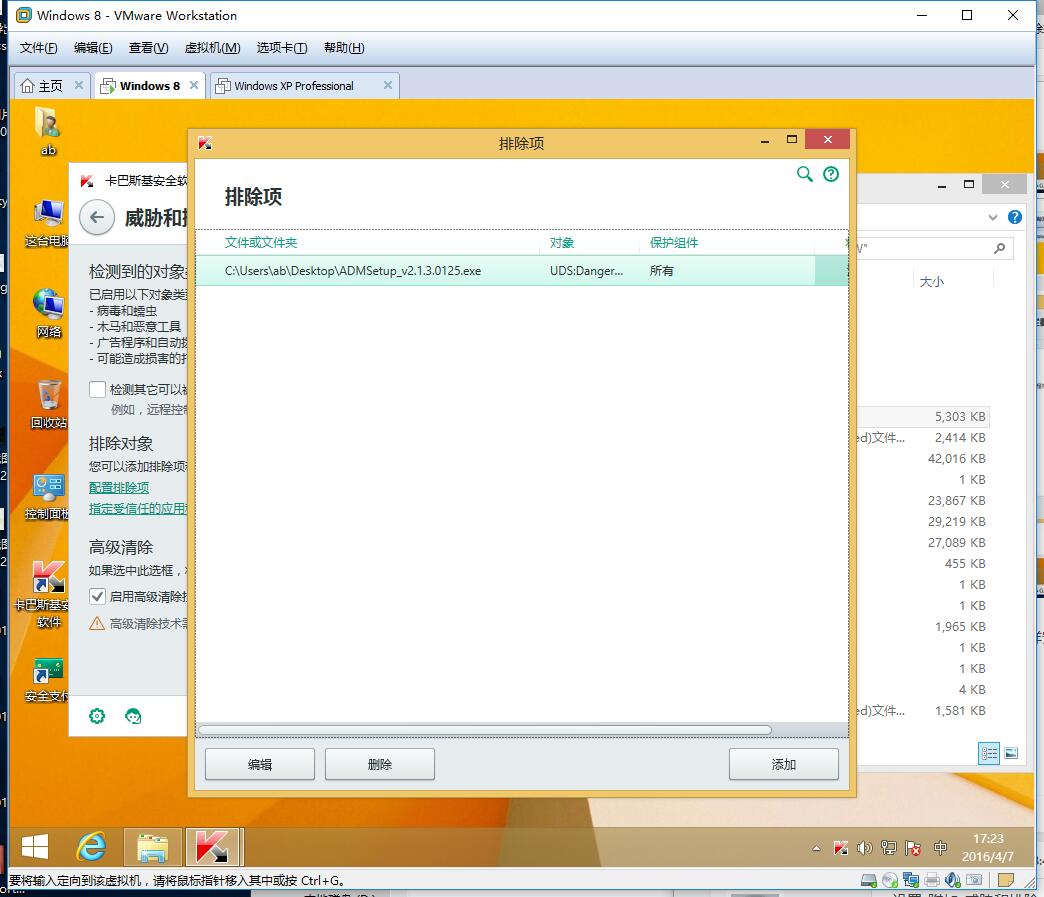
Task: Open the VMware message log note icon
Action: 1005,880
